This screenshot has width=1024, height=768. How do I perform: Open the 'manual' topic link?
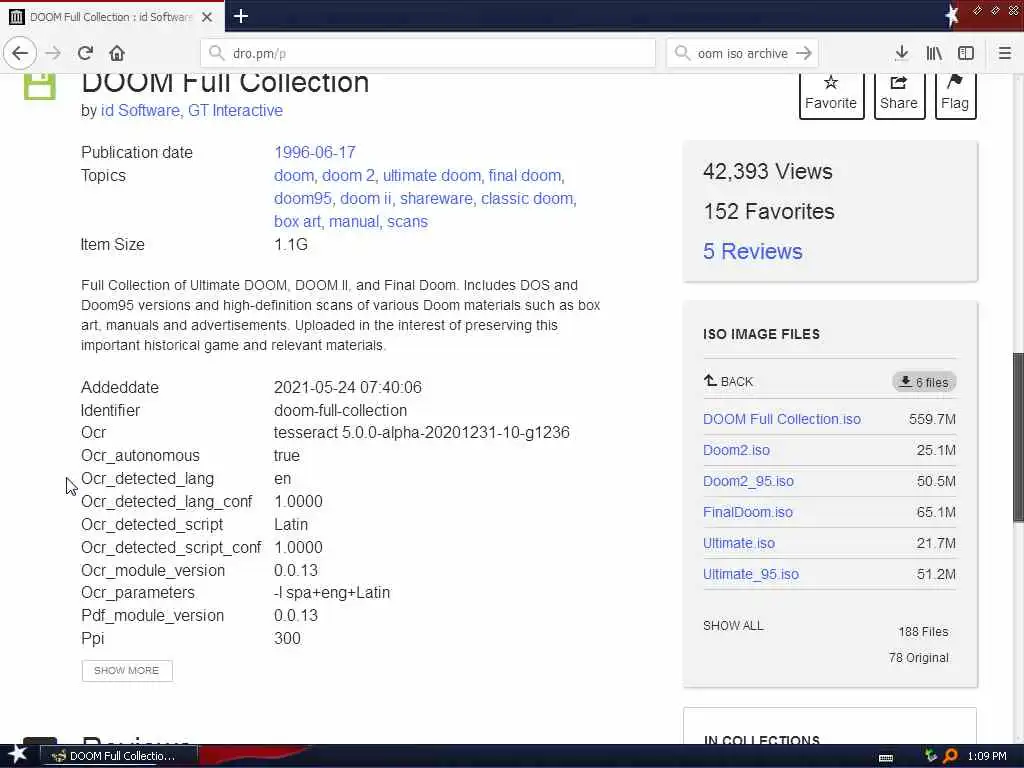pos(353,221)
